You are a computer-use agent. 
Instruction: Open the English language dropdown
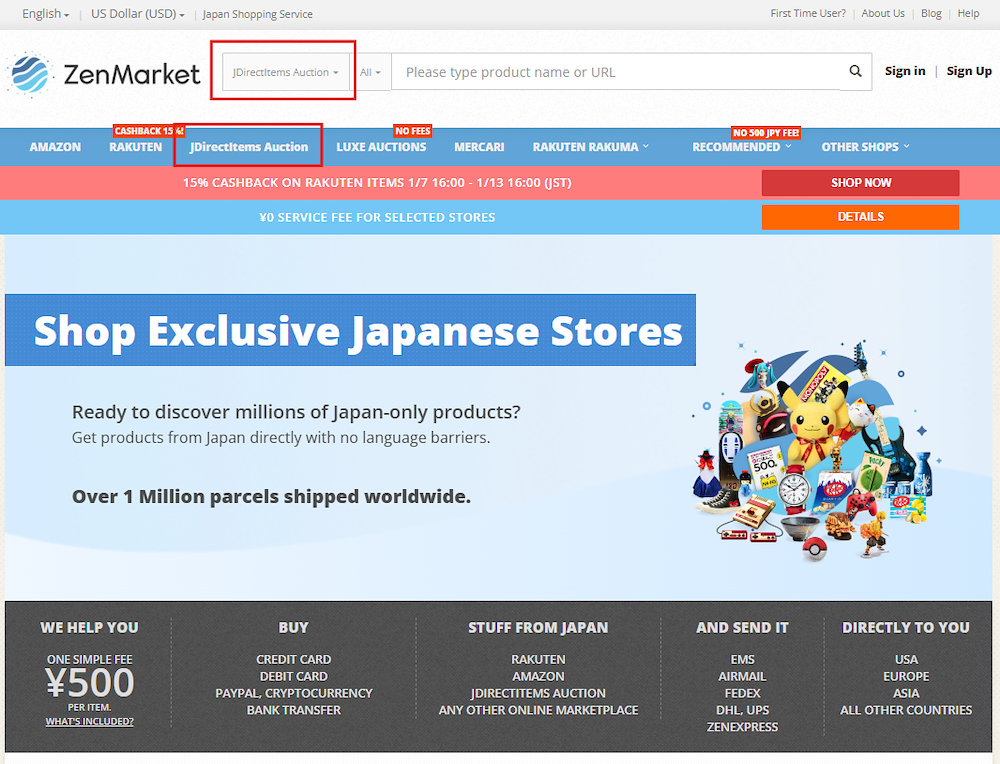pos(45,14)
